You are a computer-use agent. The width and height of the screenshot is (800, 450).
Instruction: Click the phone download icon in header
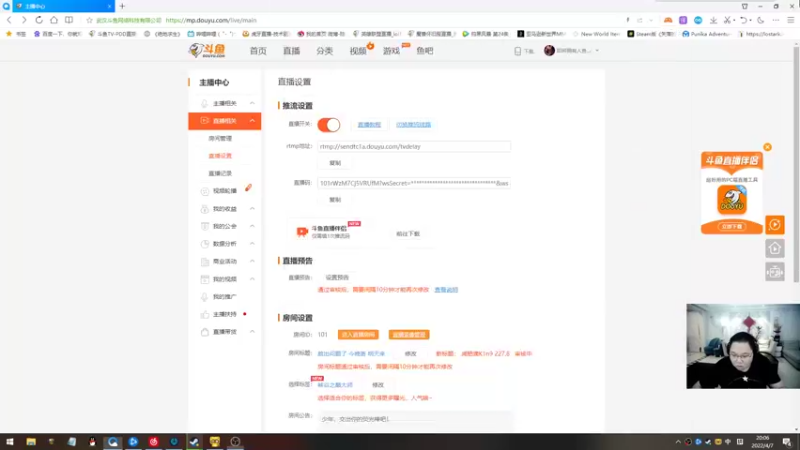[517, 51]
